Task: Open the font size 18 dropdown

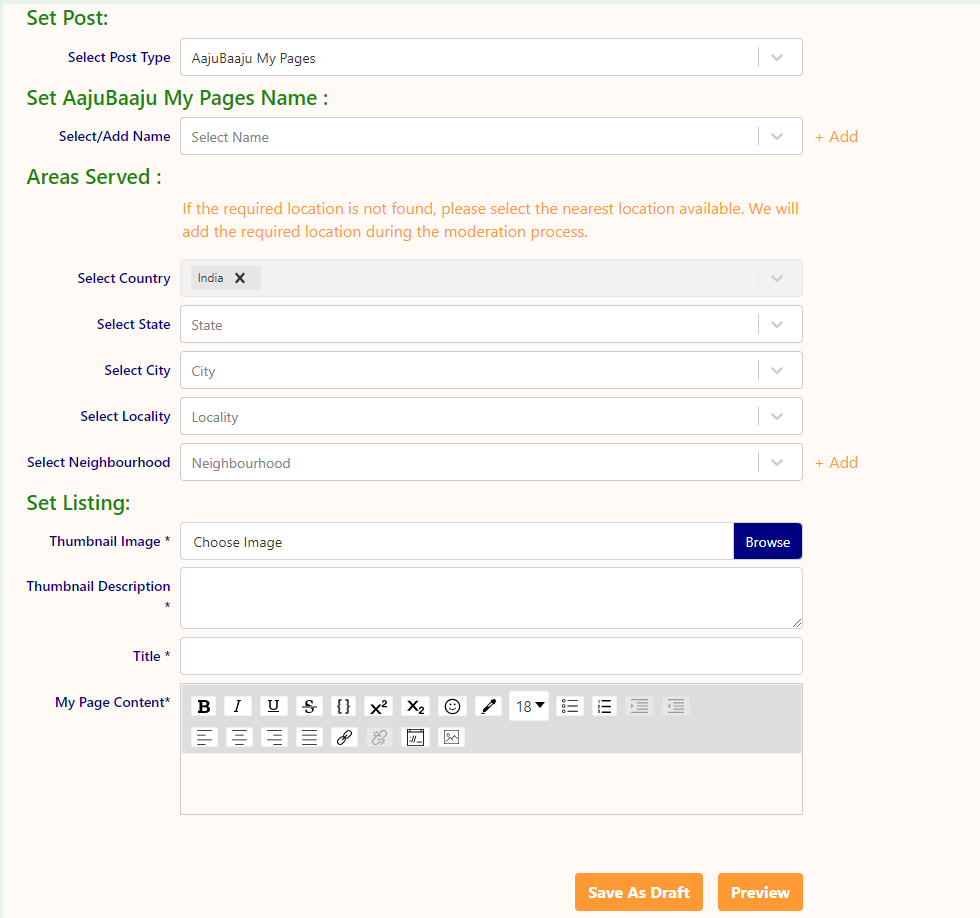Action: [529, 706]
